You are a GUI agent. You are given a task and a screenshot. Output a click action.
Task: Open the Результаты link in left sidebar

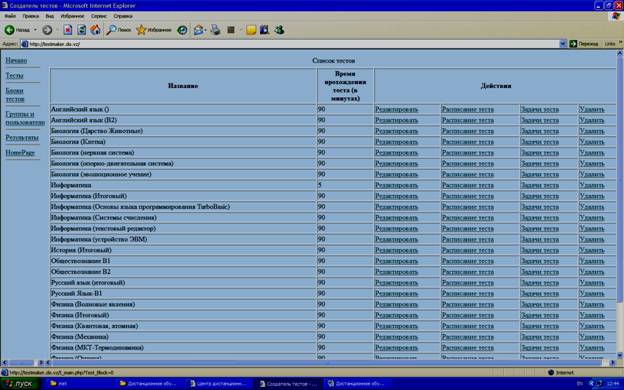(22, 137)
